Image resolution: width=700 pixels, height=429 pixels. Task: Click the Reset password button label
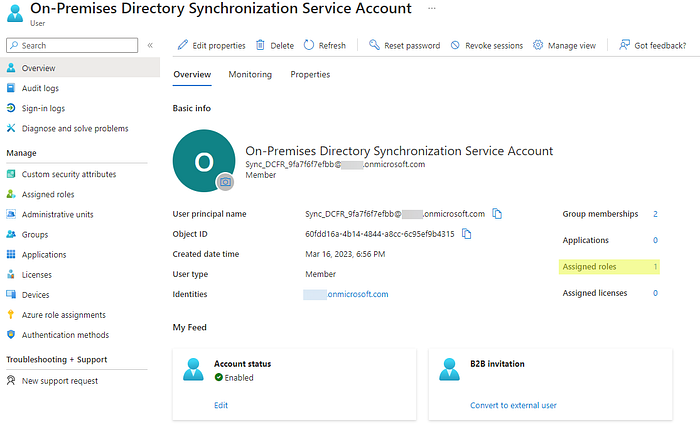coord(412,46)
